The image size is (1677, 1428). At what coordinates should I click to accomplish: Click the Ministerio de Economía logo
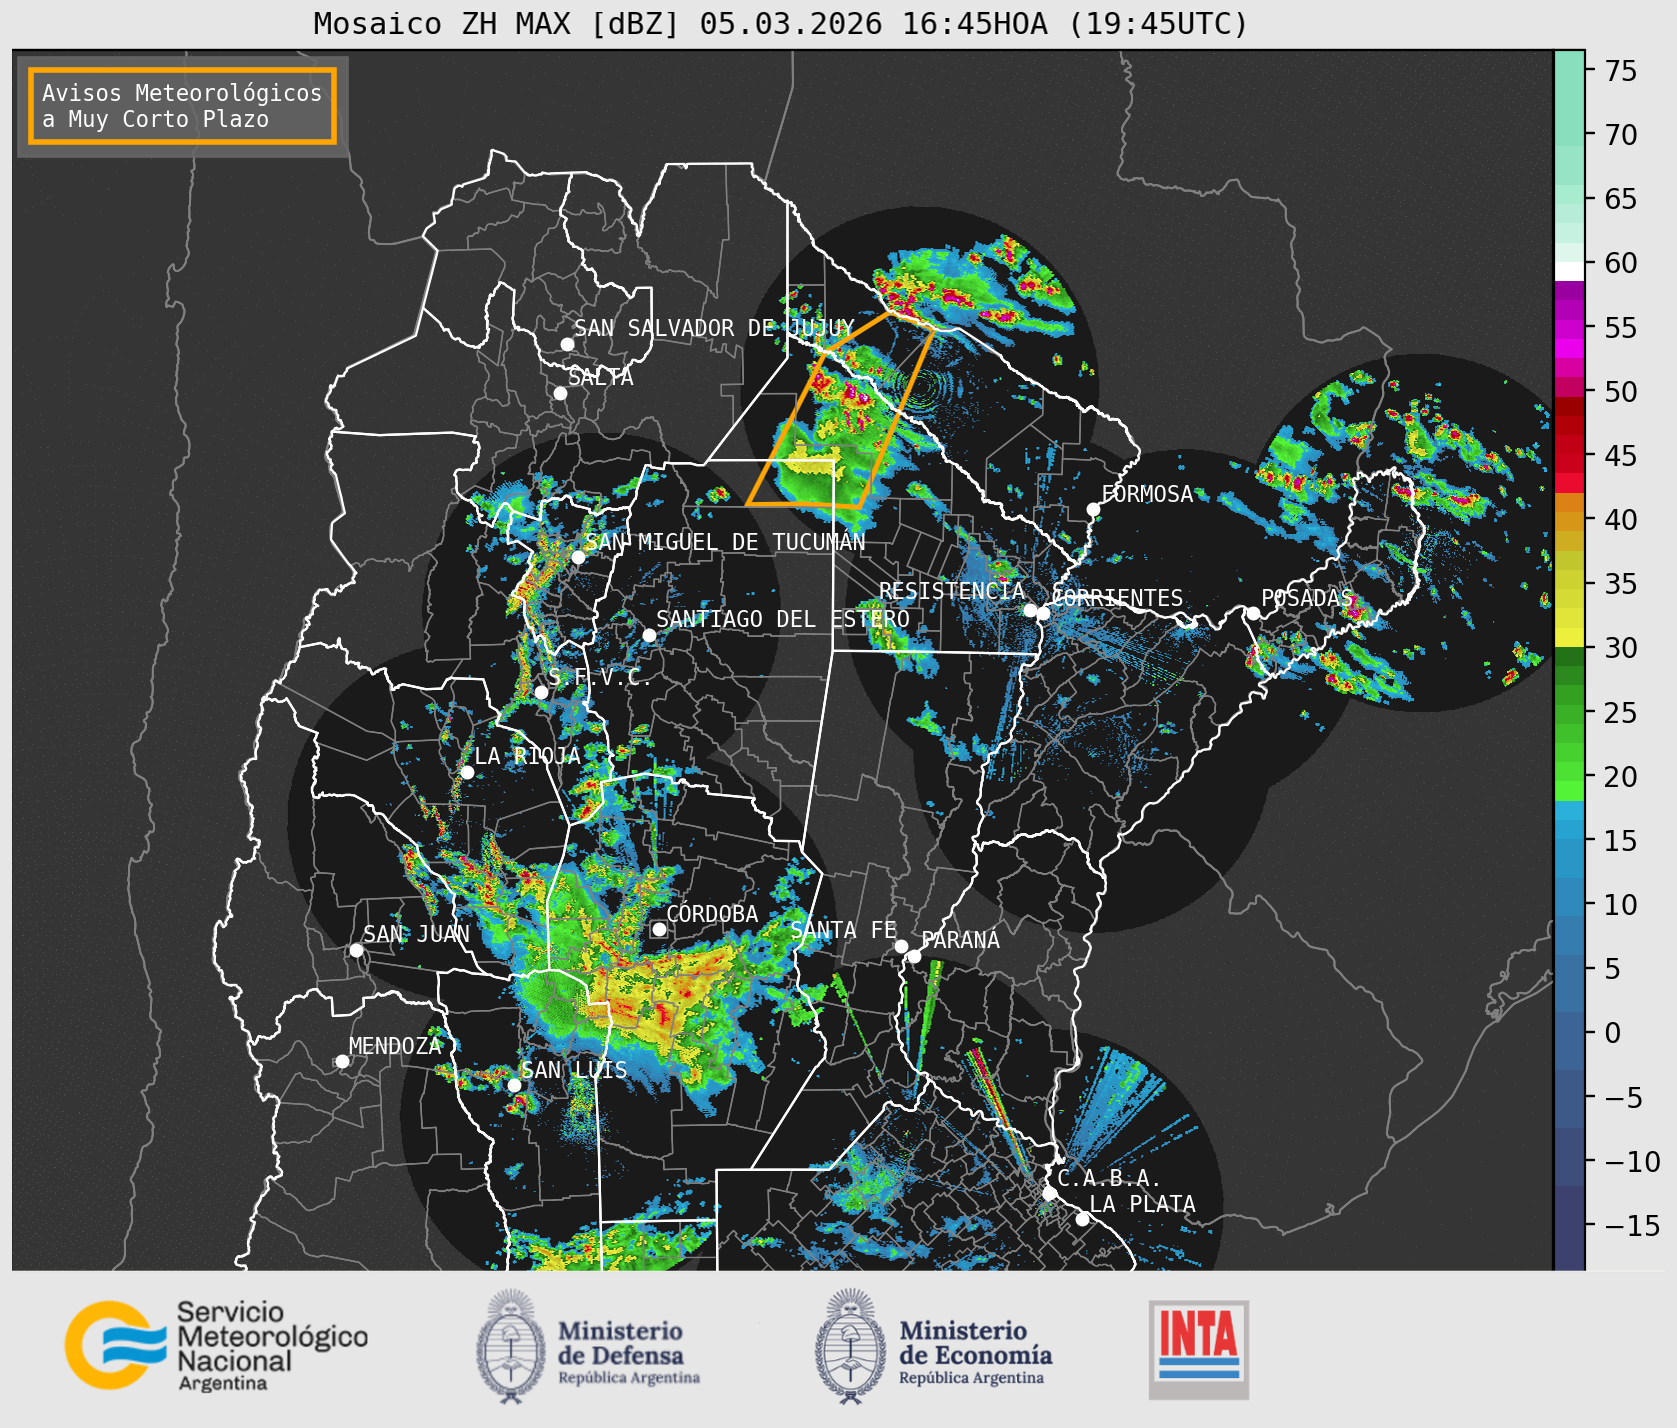[x=933, y=1346]
